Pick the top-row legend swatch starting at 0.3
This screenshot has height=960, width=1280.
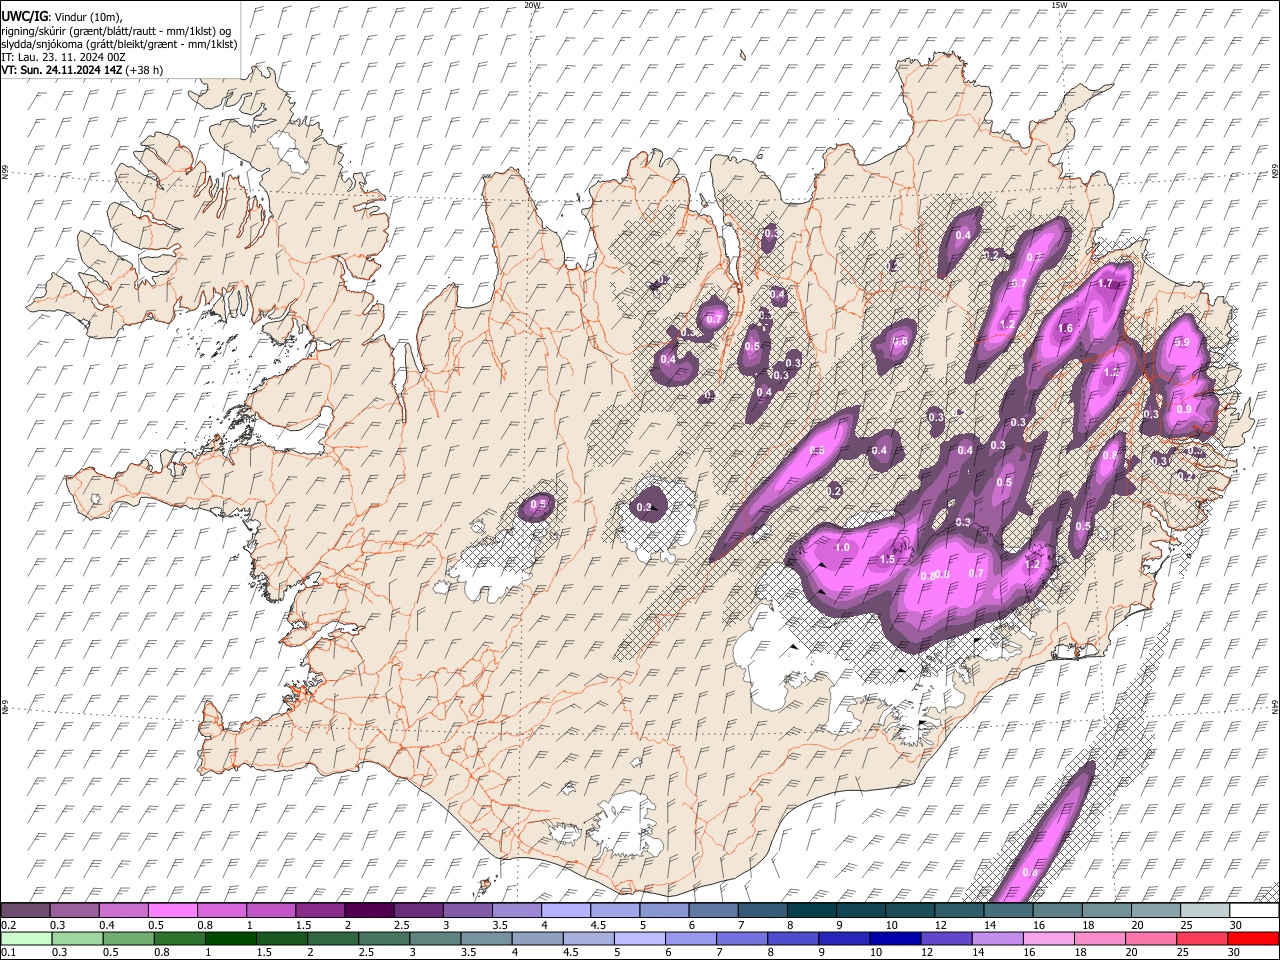point(74,910)
